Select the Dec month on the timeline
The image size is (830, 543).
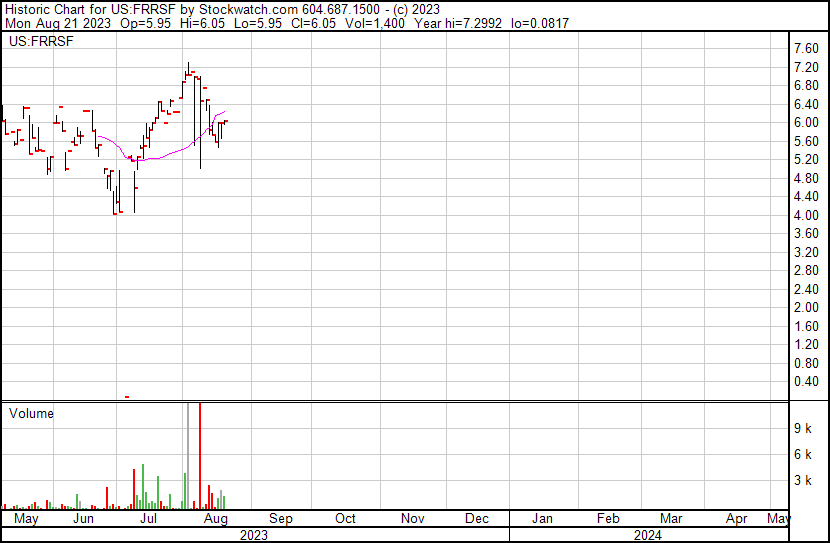(x=477, y=519)
